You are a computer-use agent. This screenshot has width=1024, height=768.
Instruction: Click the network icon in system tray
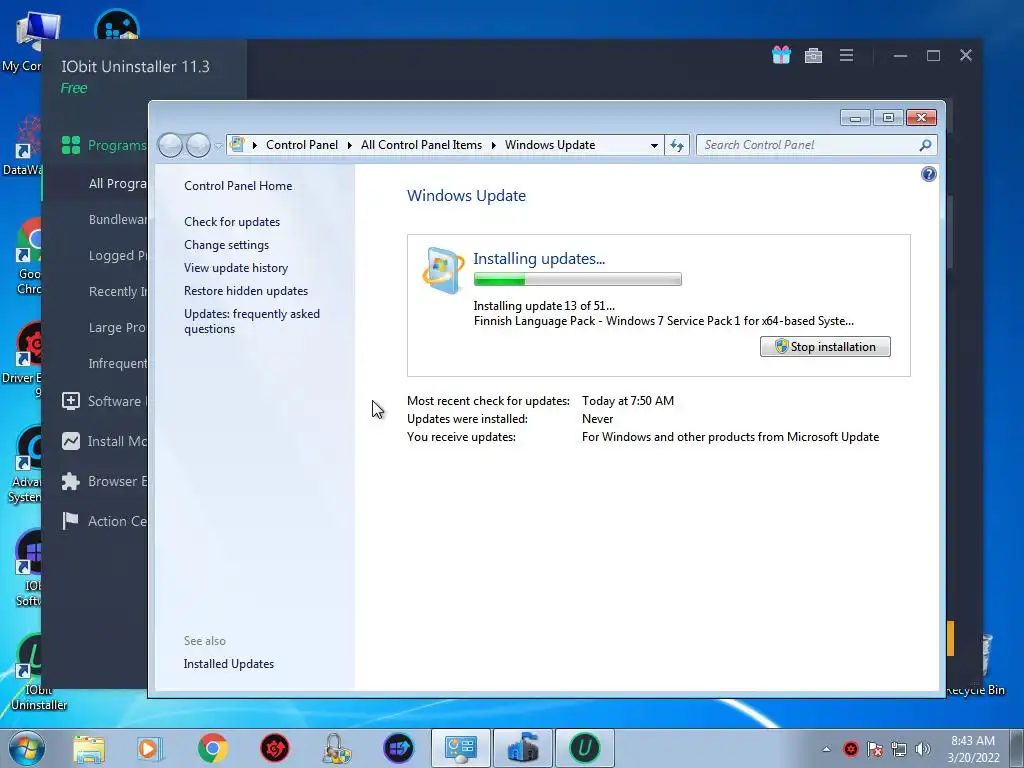click(899, 749)
